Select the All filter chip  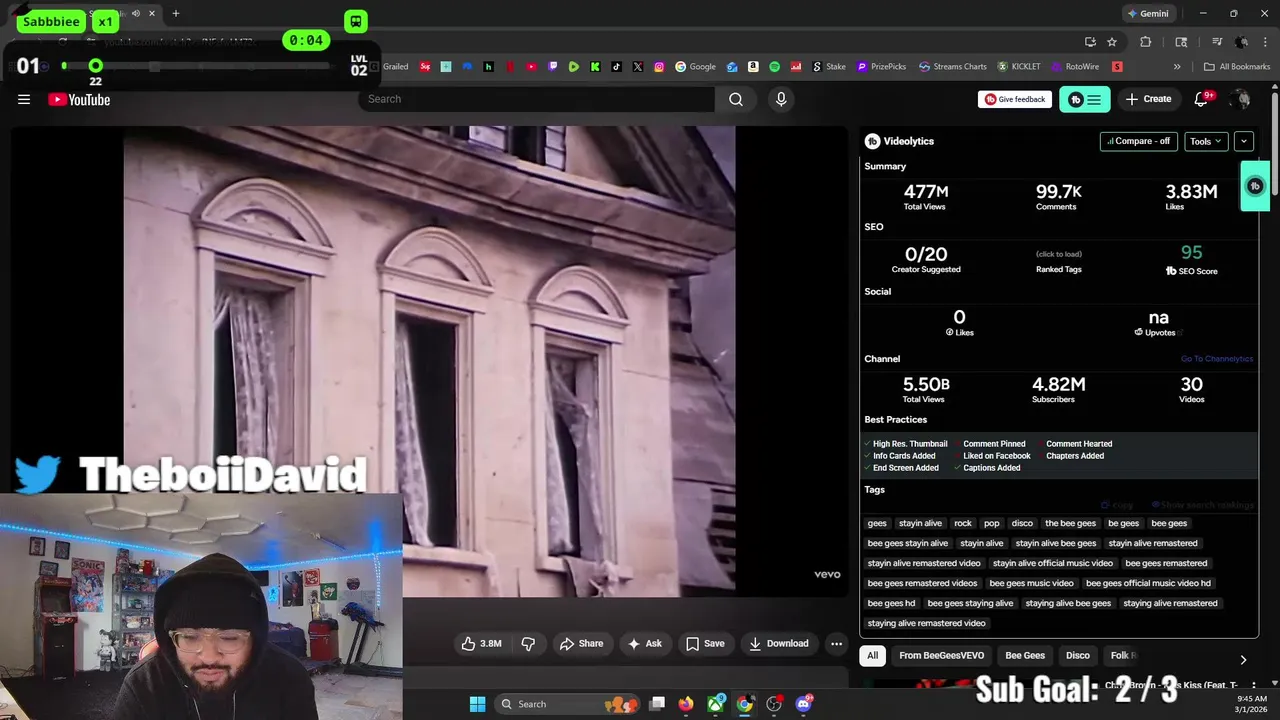coord(872,656)
